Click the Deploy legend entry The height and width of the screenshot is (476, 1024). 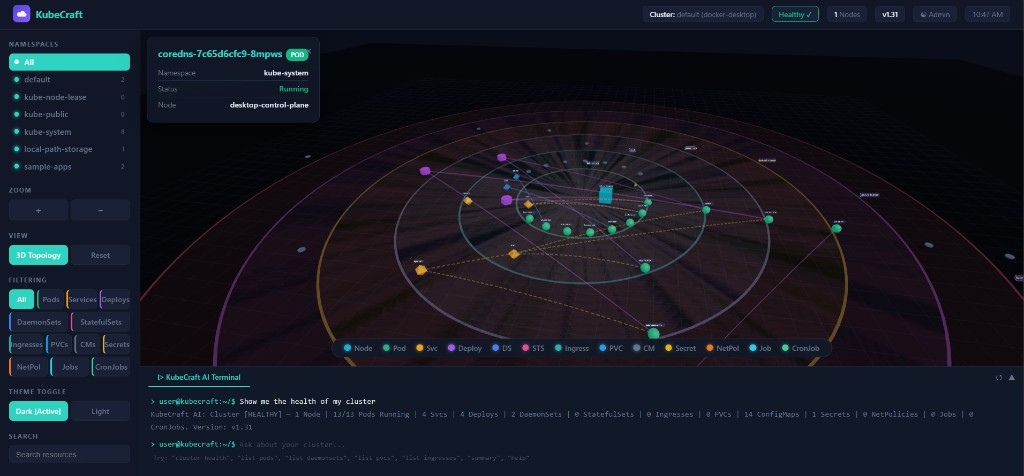[465, 348]
